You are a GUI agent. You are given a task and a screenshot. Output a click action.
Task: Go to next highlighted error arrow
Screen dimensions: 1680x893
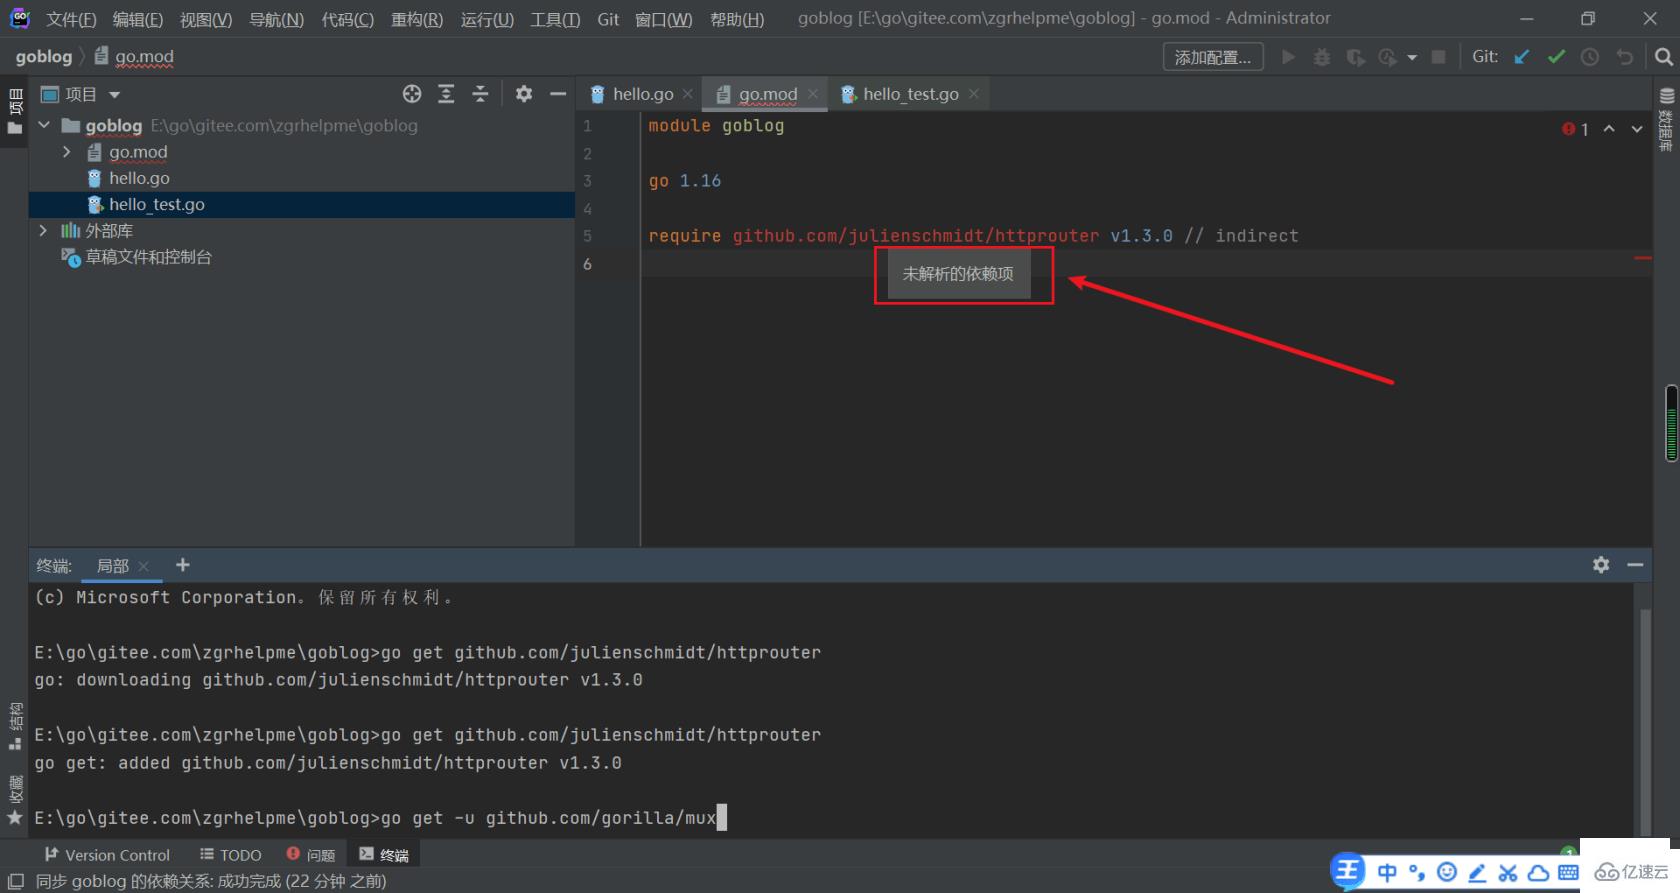point(1637,129)
